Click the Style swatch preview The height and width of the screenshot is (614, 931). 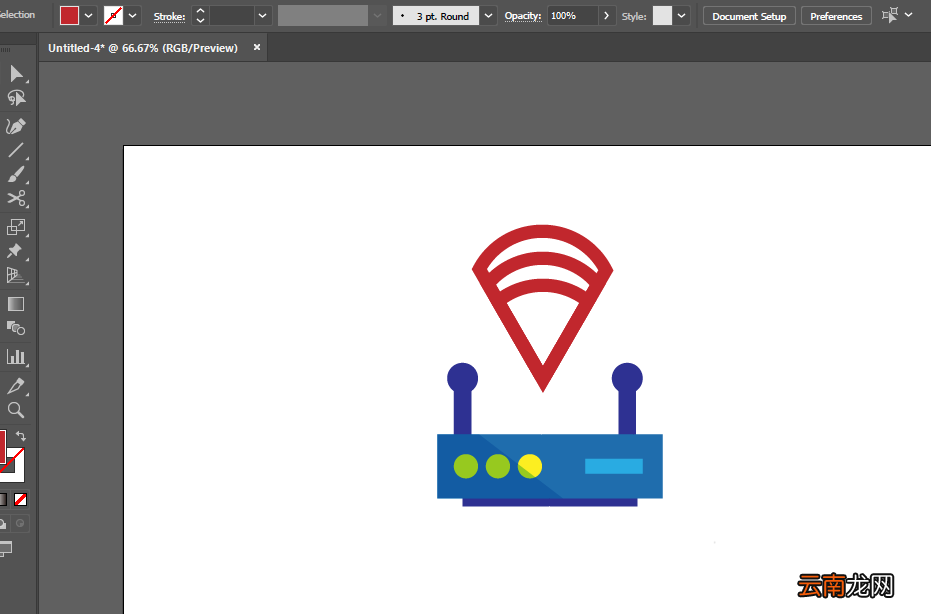pyautogui.click(x=663, y=16)
